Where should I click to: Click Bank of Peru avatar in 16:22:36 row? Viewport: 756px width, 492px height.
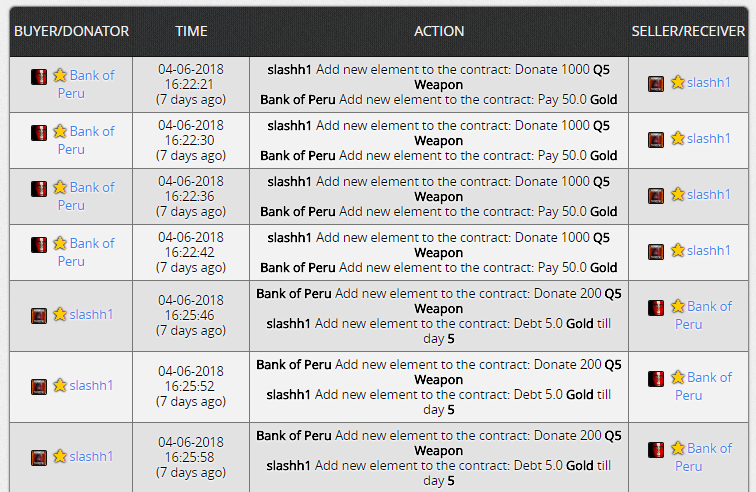(39, 189)
